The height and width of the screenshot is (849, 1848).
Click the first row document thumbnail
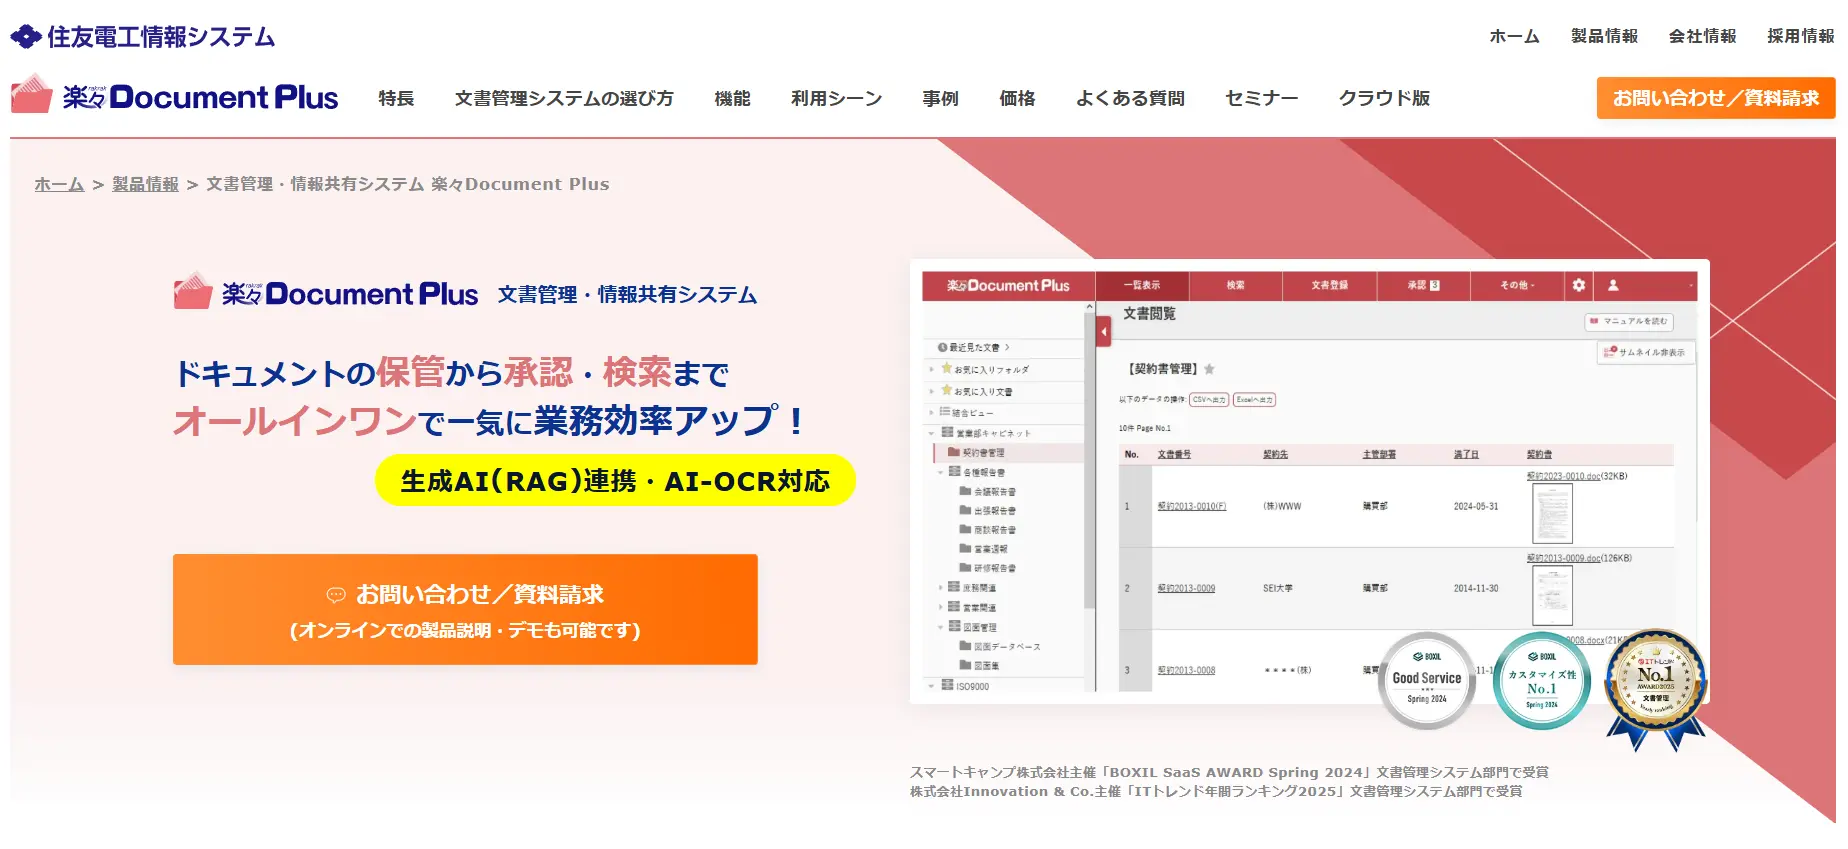tap(1552, 513)
